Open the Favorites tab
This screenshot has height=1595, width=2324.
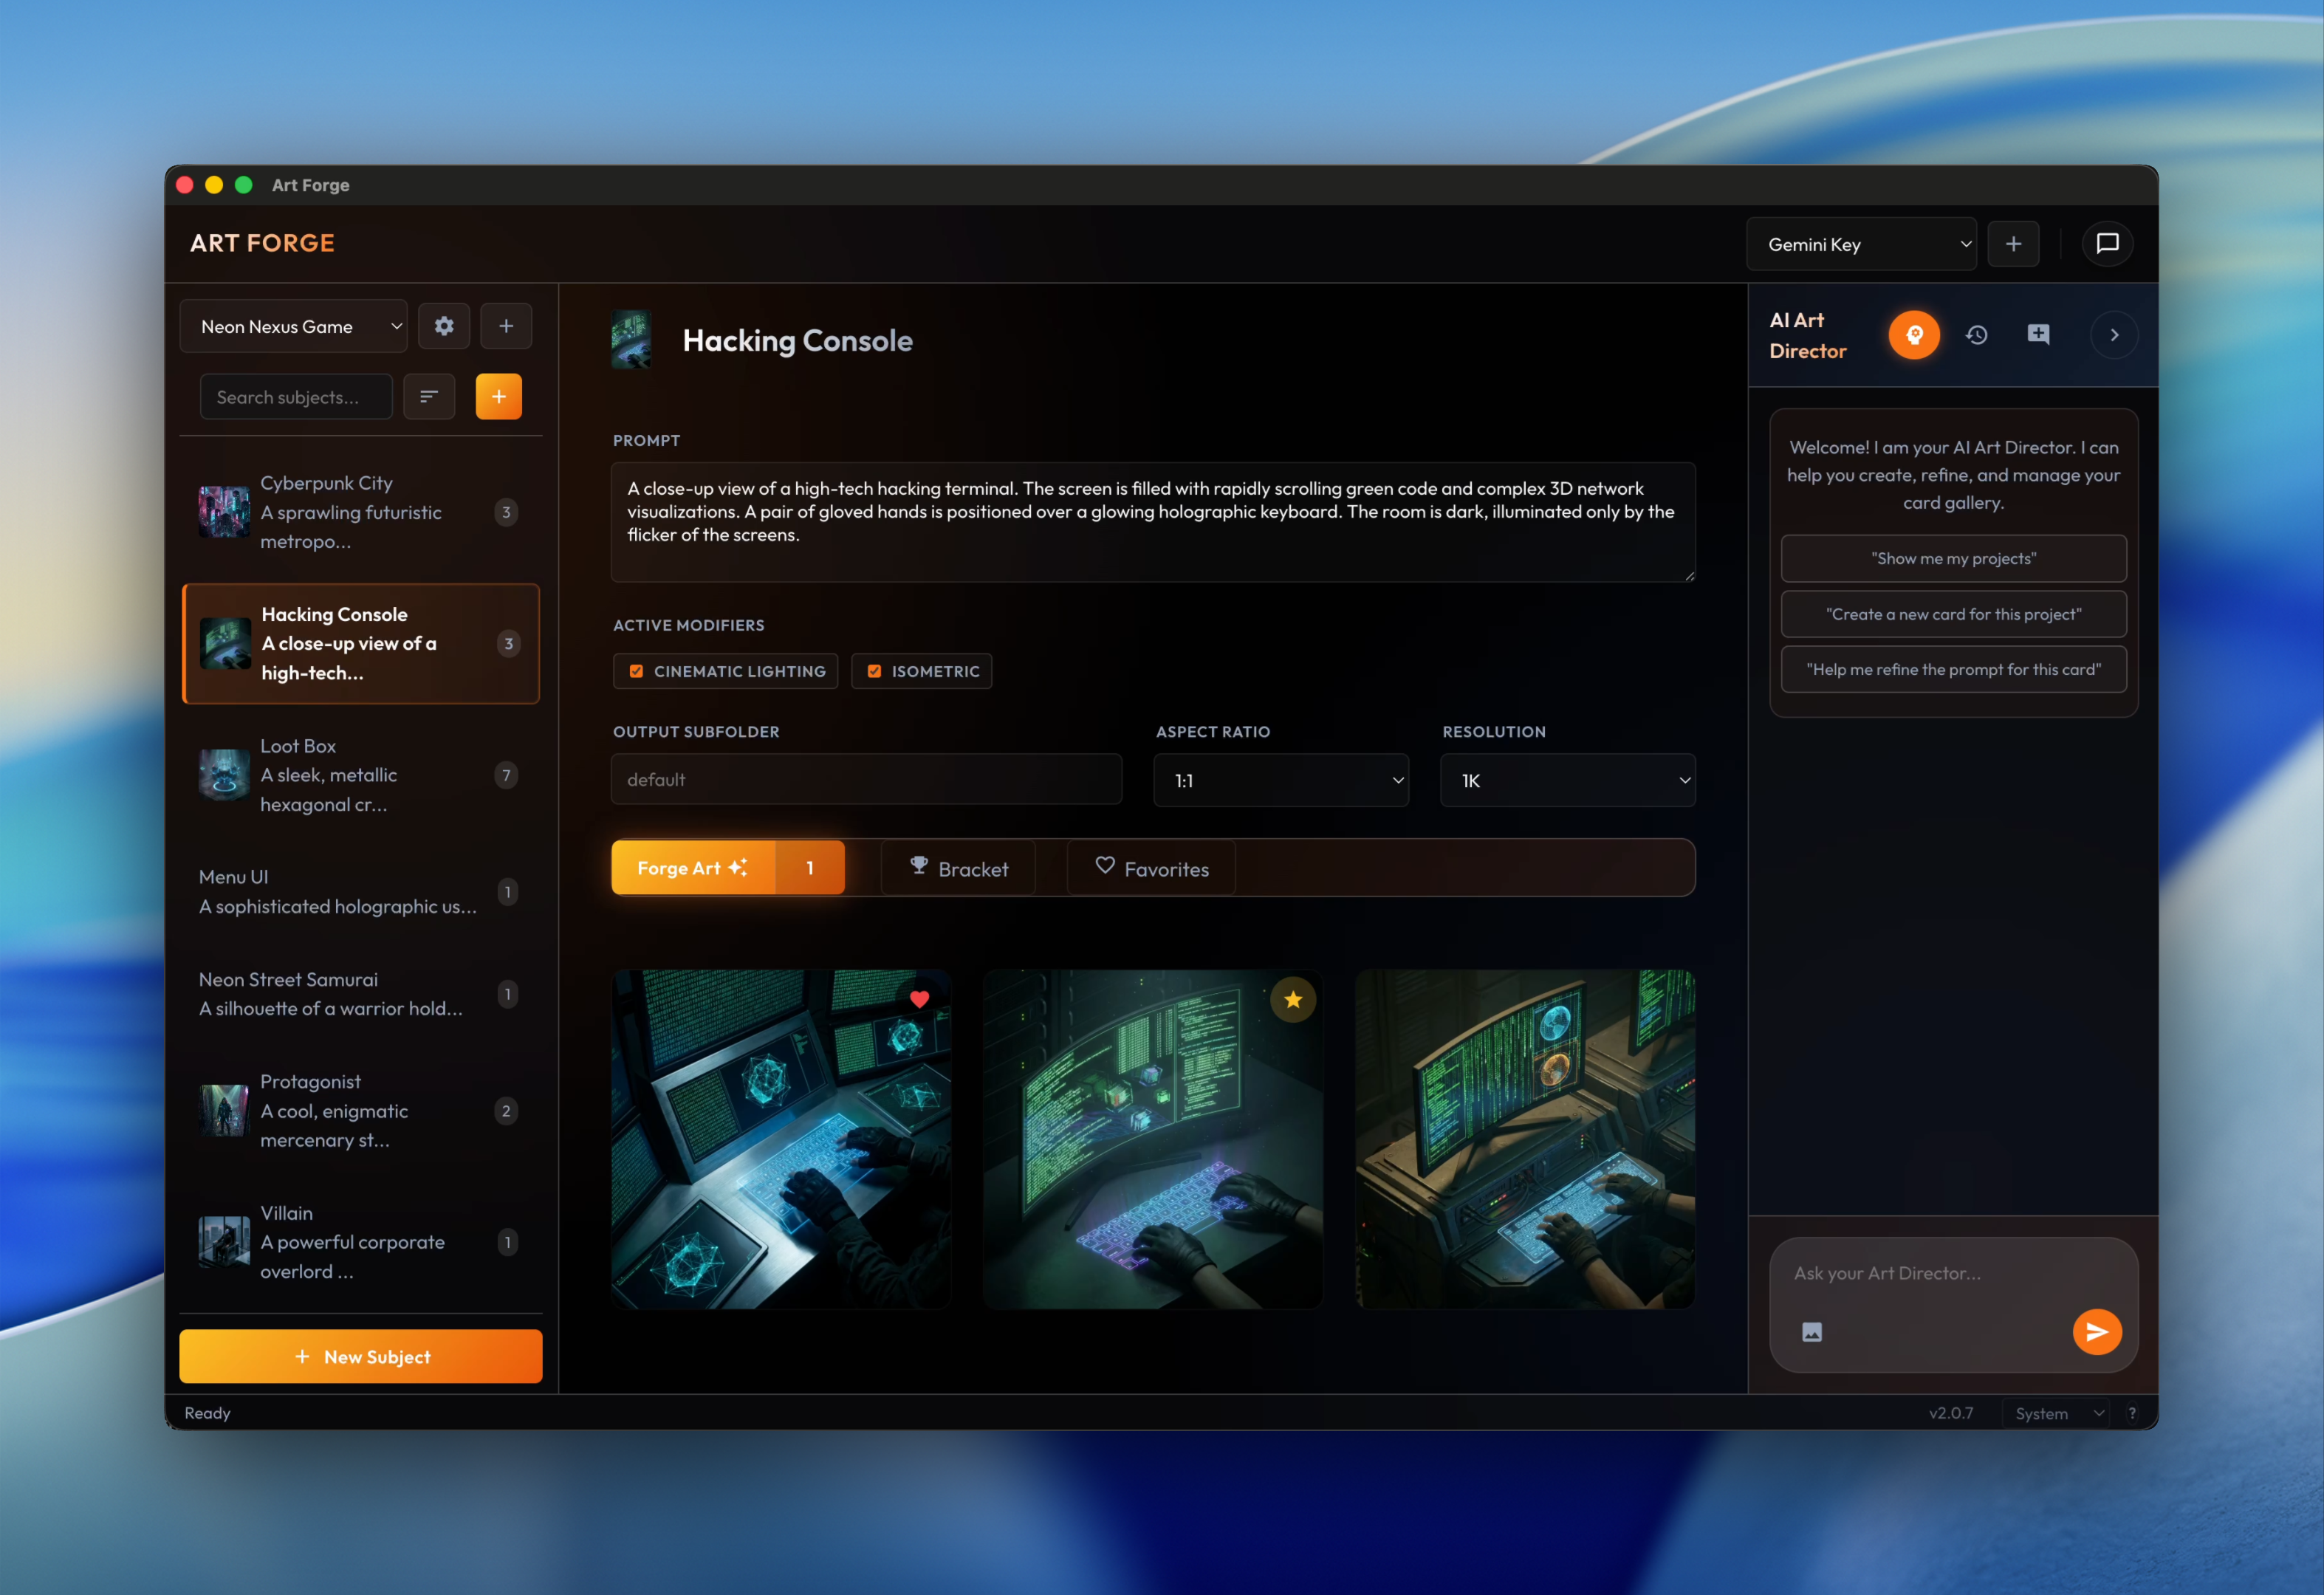point(1151,868)
